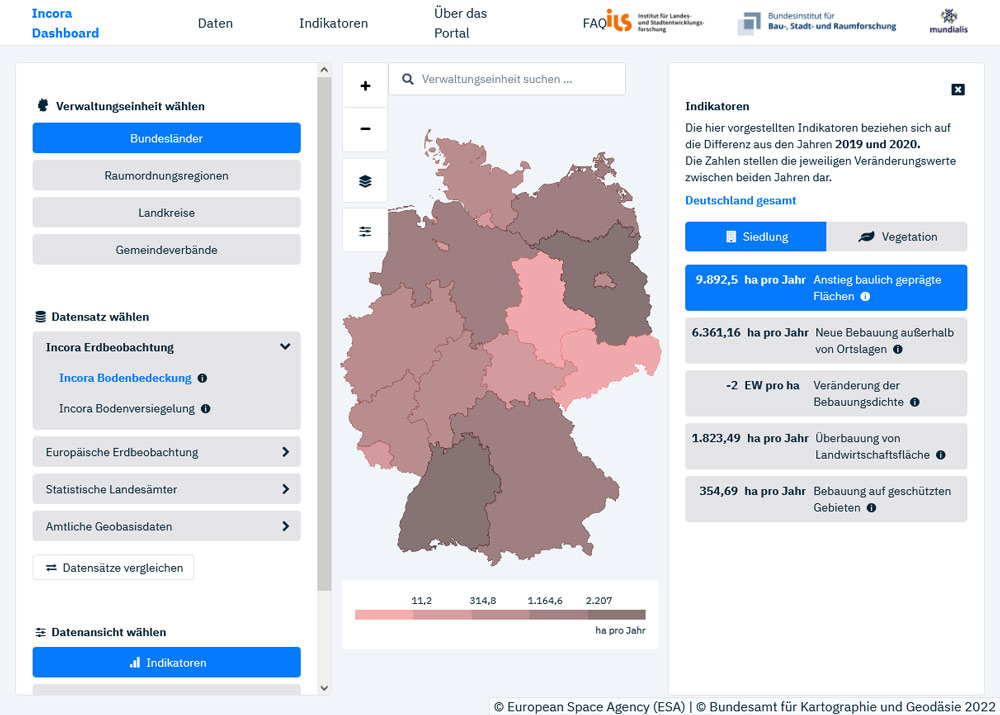
Task: Zoom out of the map
Action: click(365, 129)
